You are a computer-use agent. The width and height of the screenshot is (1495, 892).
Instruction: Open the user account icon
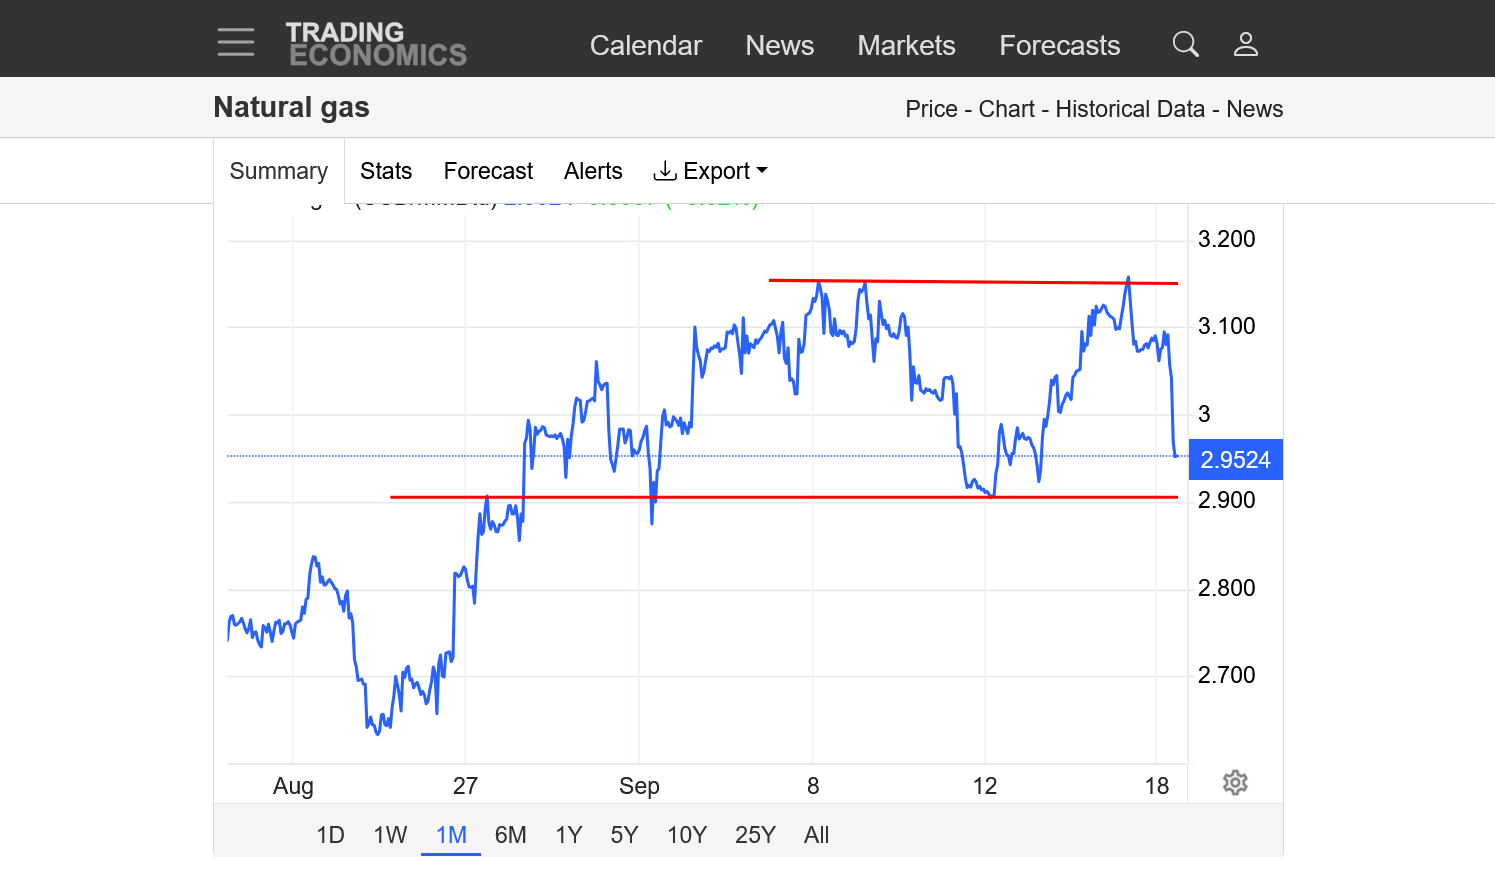point(1245,44)
